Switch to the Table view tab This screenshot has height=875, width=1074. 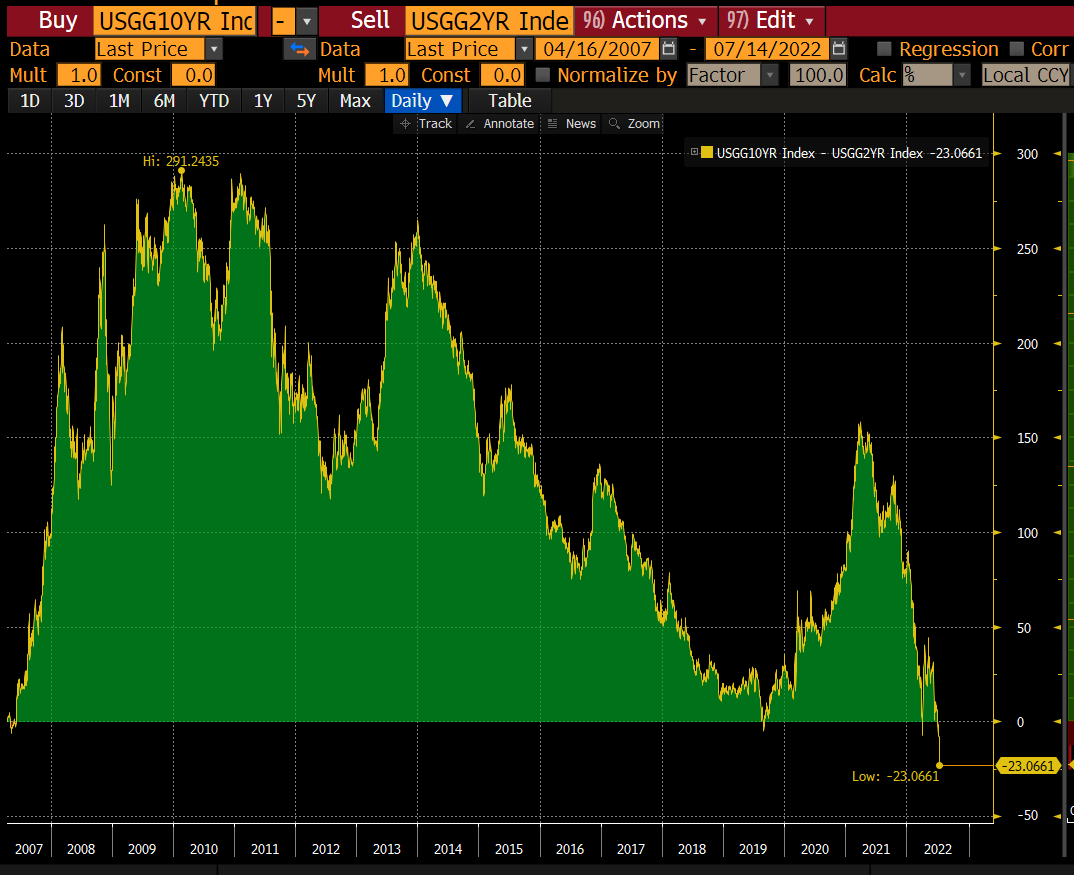pyautogui.click(x=509, y=100)
